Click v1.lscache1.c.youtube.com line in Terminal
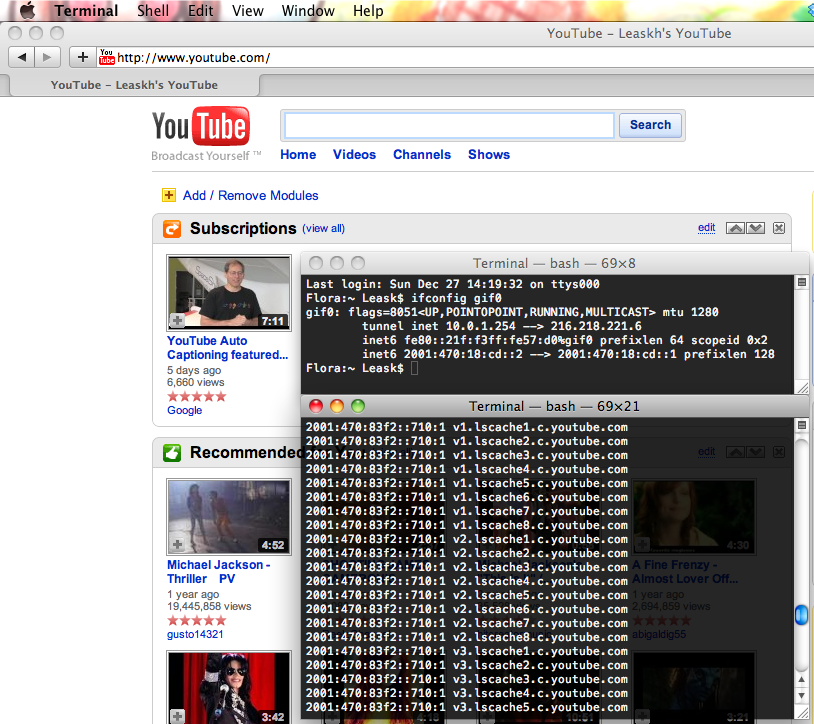Image resolution: width=814 pixels, height=724 pixels. pyautogui.click(x=467, y=427)
